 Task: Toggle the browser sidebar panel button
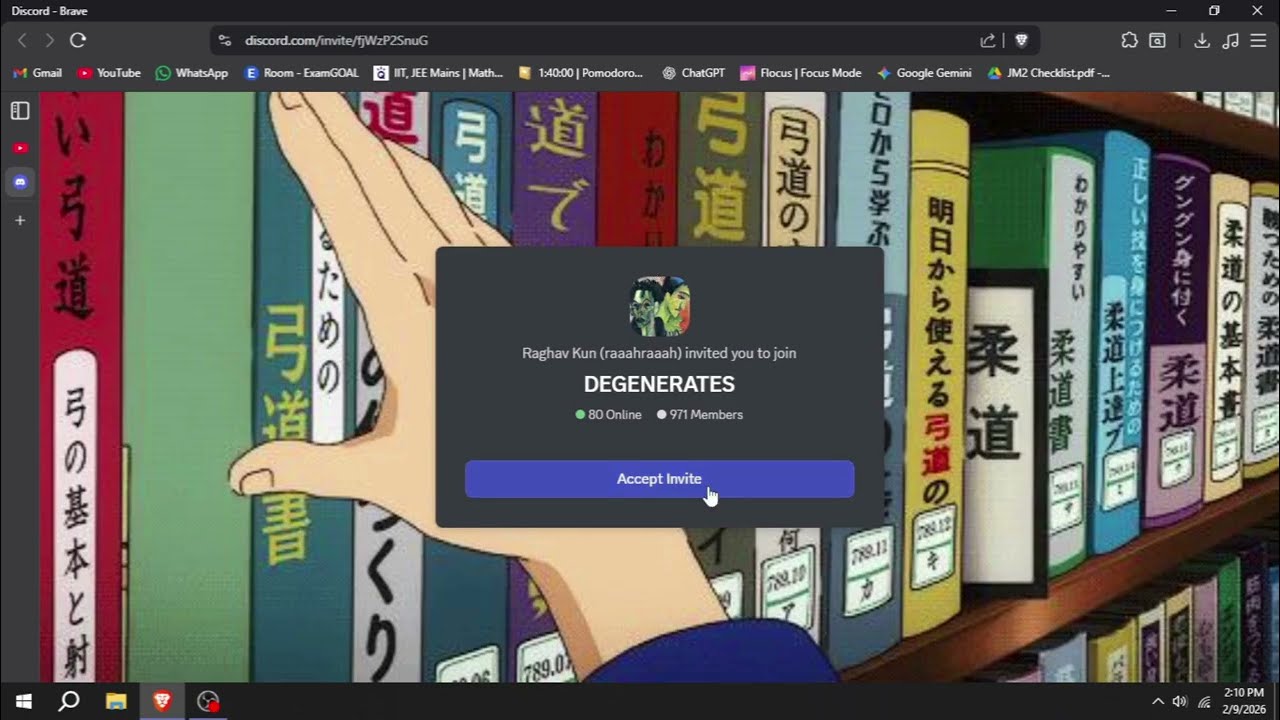pos(1157,40)
